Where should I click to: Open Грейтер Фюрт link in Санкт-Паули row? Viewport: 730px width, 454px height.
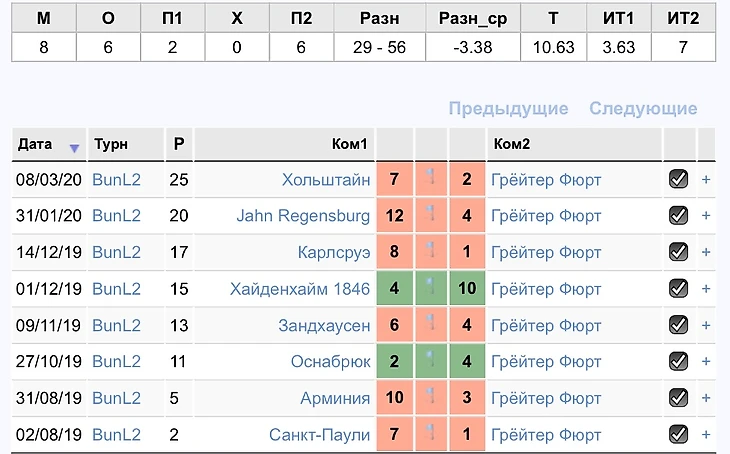coord(546,434)
